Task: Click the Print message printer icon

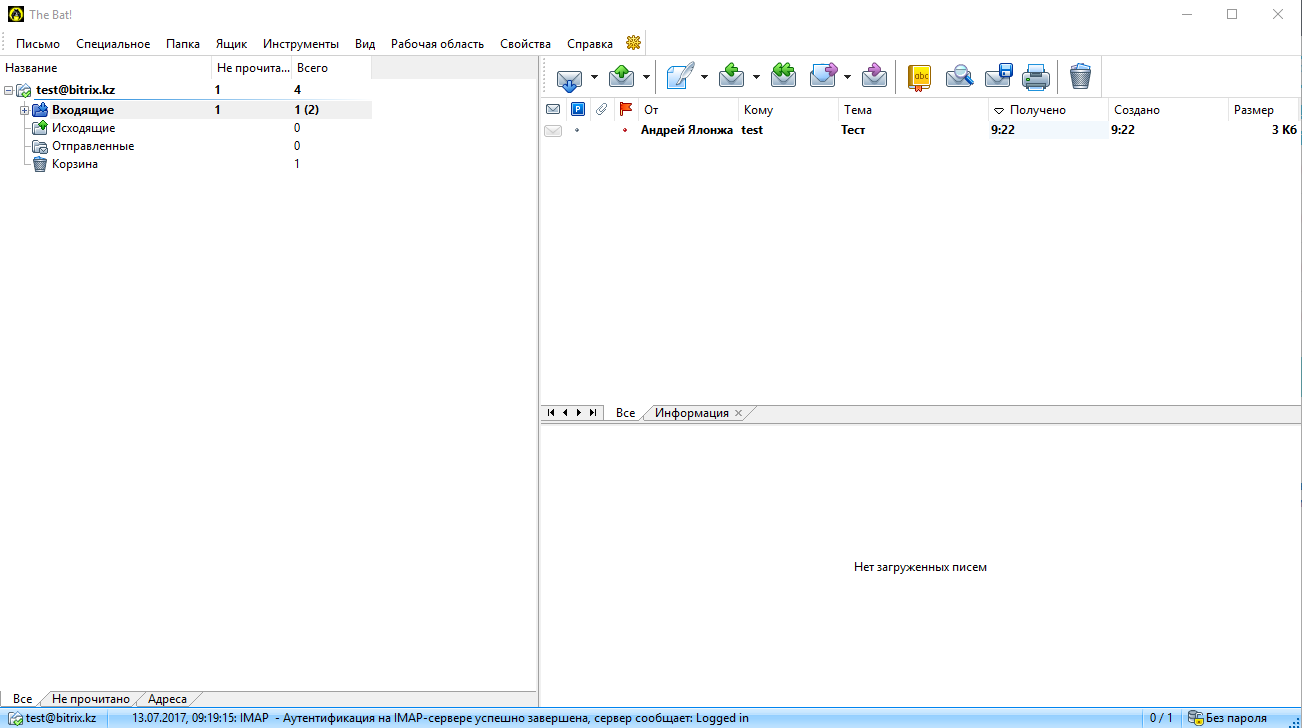Action: [x=1035, y=77]
